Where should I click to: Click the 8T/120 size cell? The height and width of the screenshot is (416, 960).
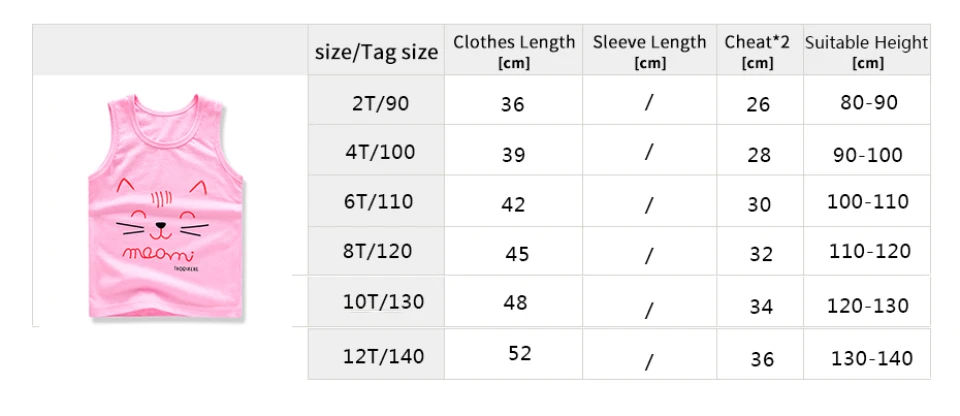tap(376, 251)
